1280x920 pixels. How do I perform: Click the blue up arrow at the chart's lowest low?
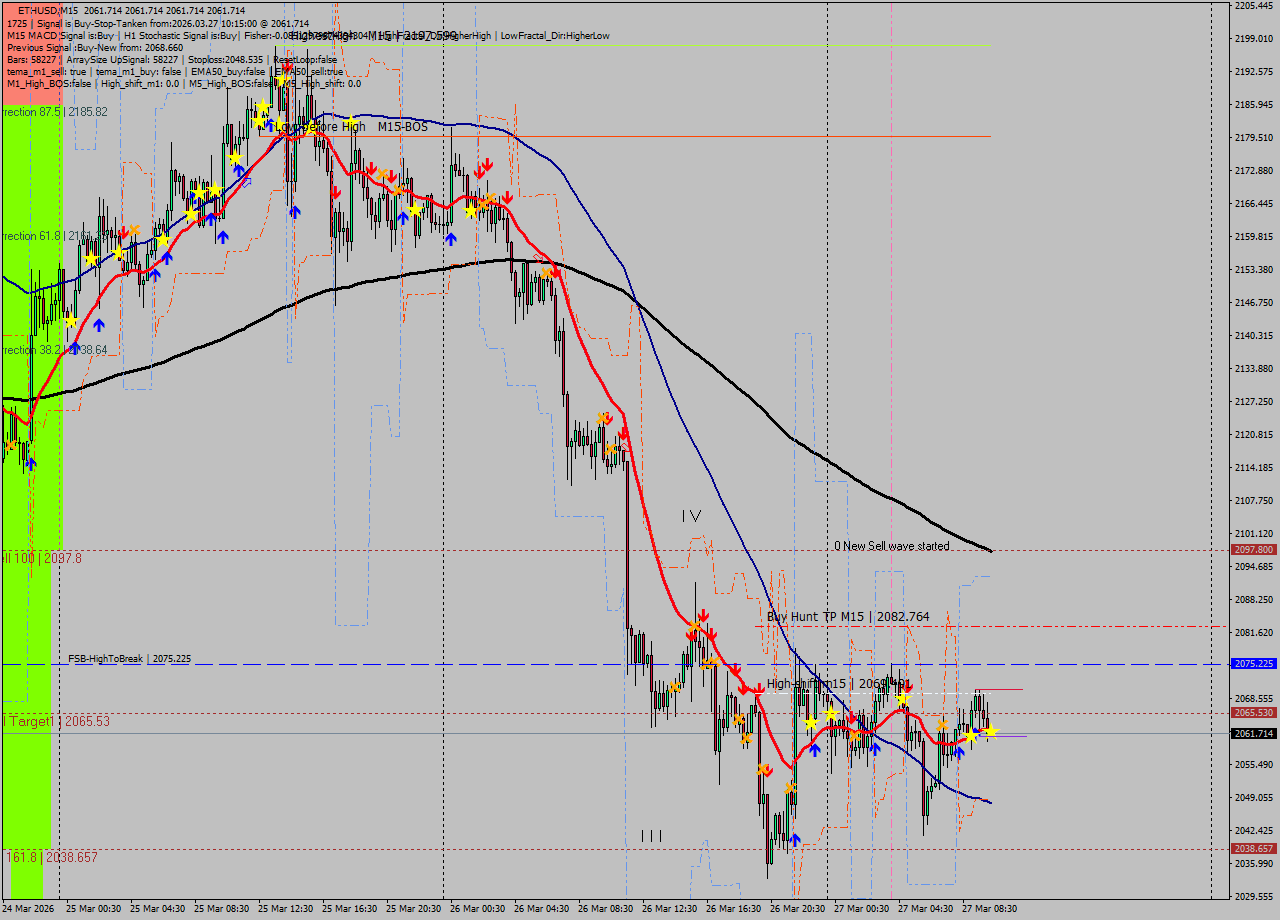[794, 840]
